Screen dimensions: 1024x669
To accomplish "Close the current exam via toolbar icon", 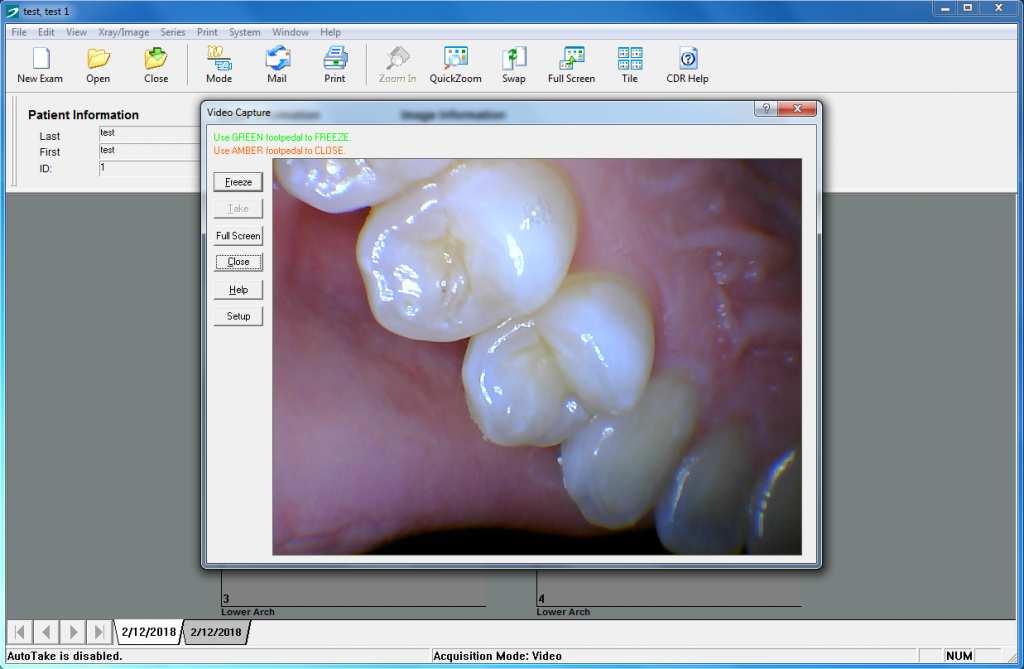I will [x=155, y=64].
